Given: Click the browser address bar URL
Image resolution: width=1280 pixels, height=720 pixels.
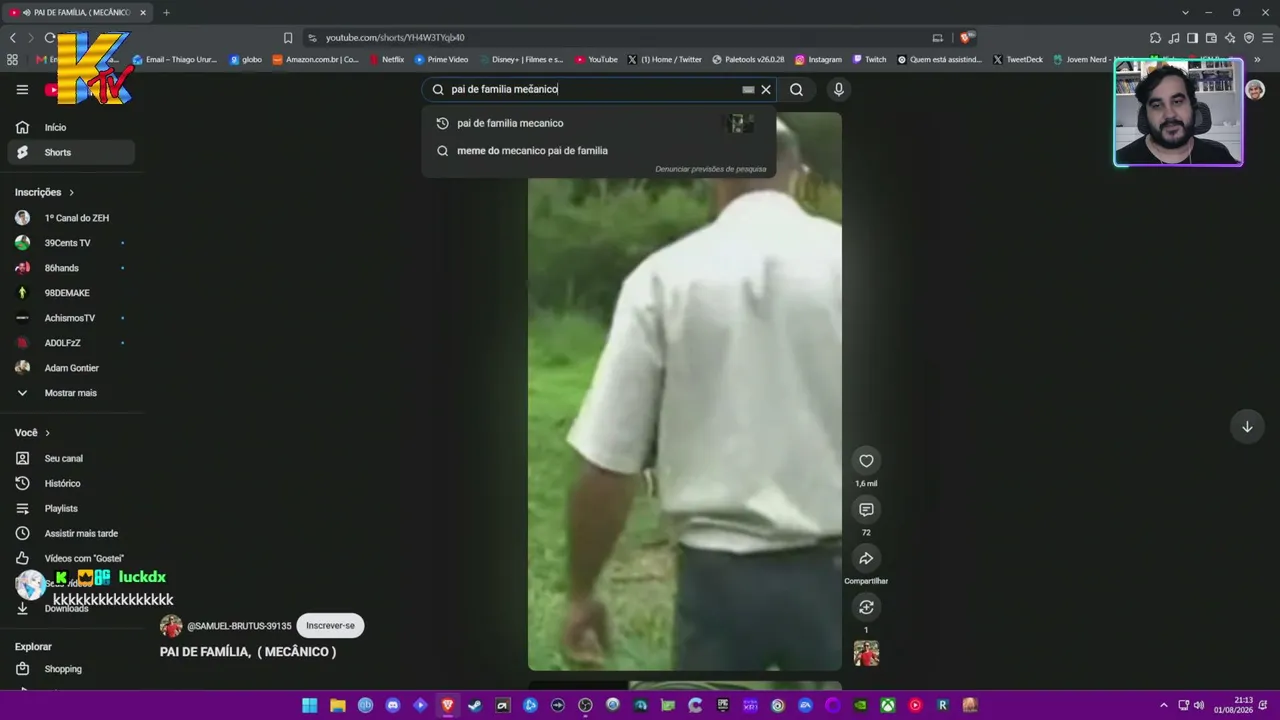Looking at the screenshot, I should 395,38.
